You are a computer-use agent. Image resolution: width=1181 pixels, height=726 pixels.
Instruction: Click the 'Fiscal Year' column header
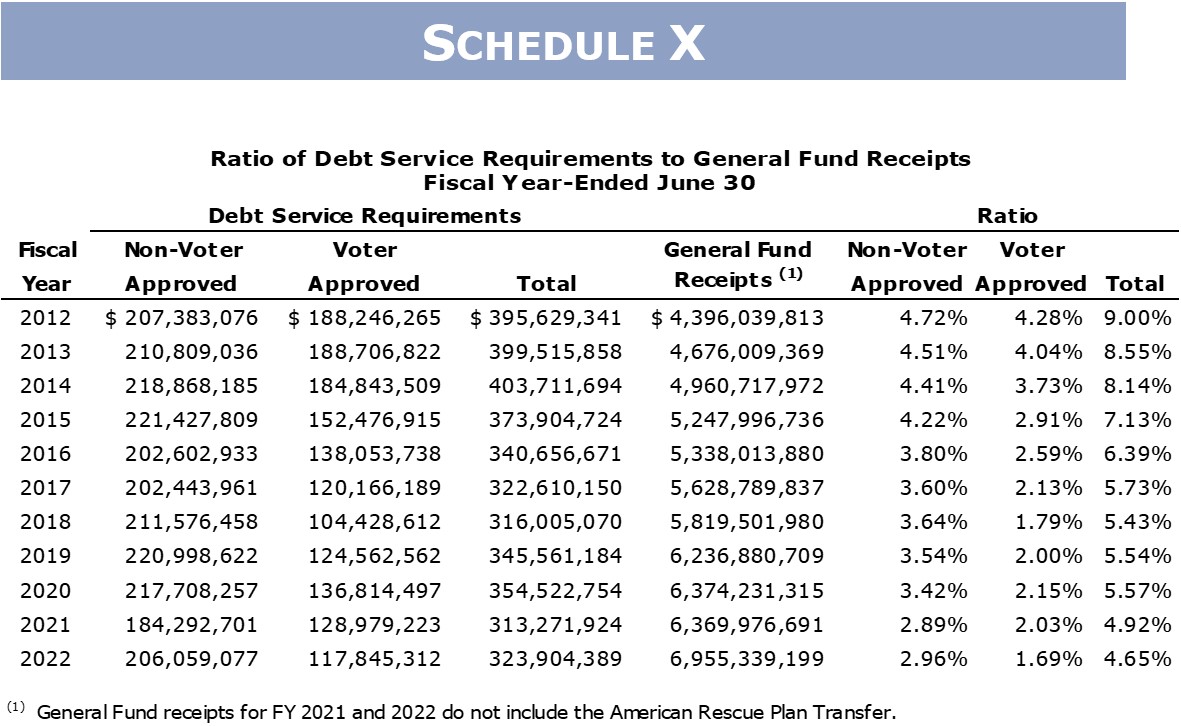tap(48, 266)
